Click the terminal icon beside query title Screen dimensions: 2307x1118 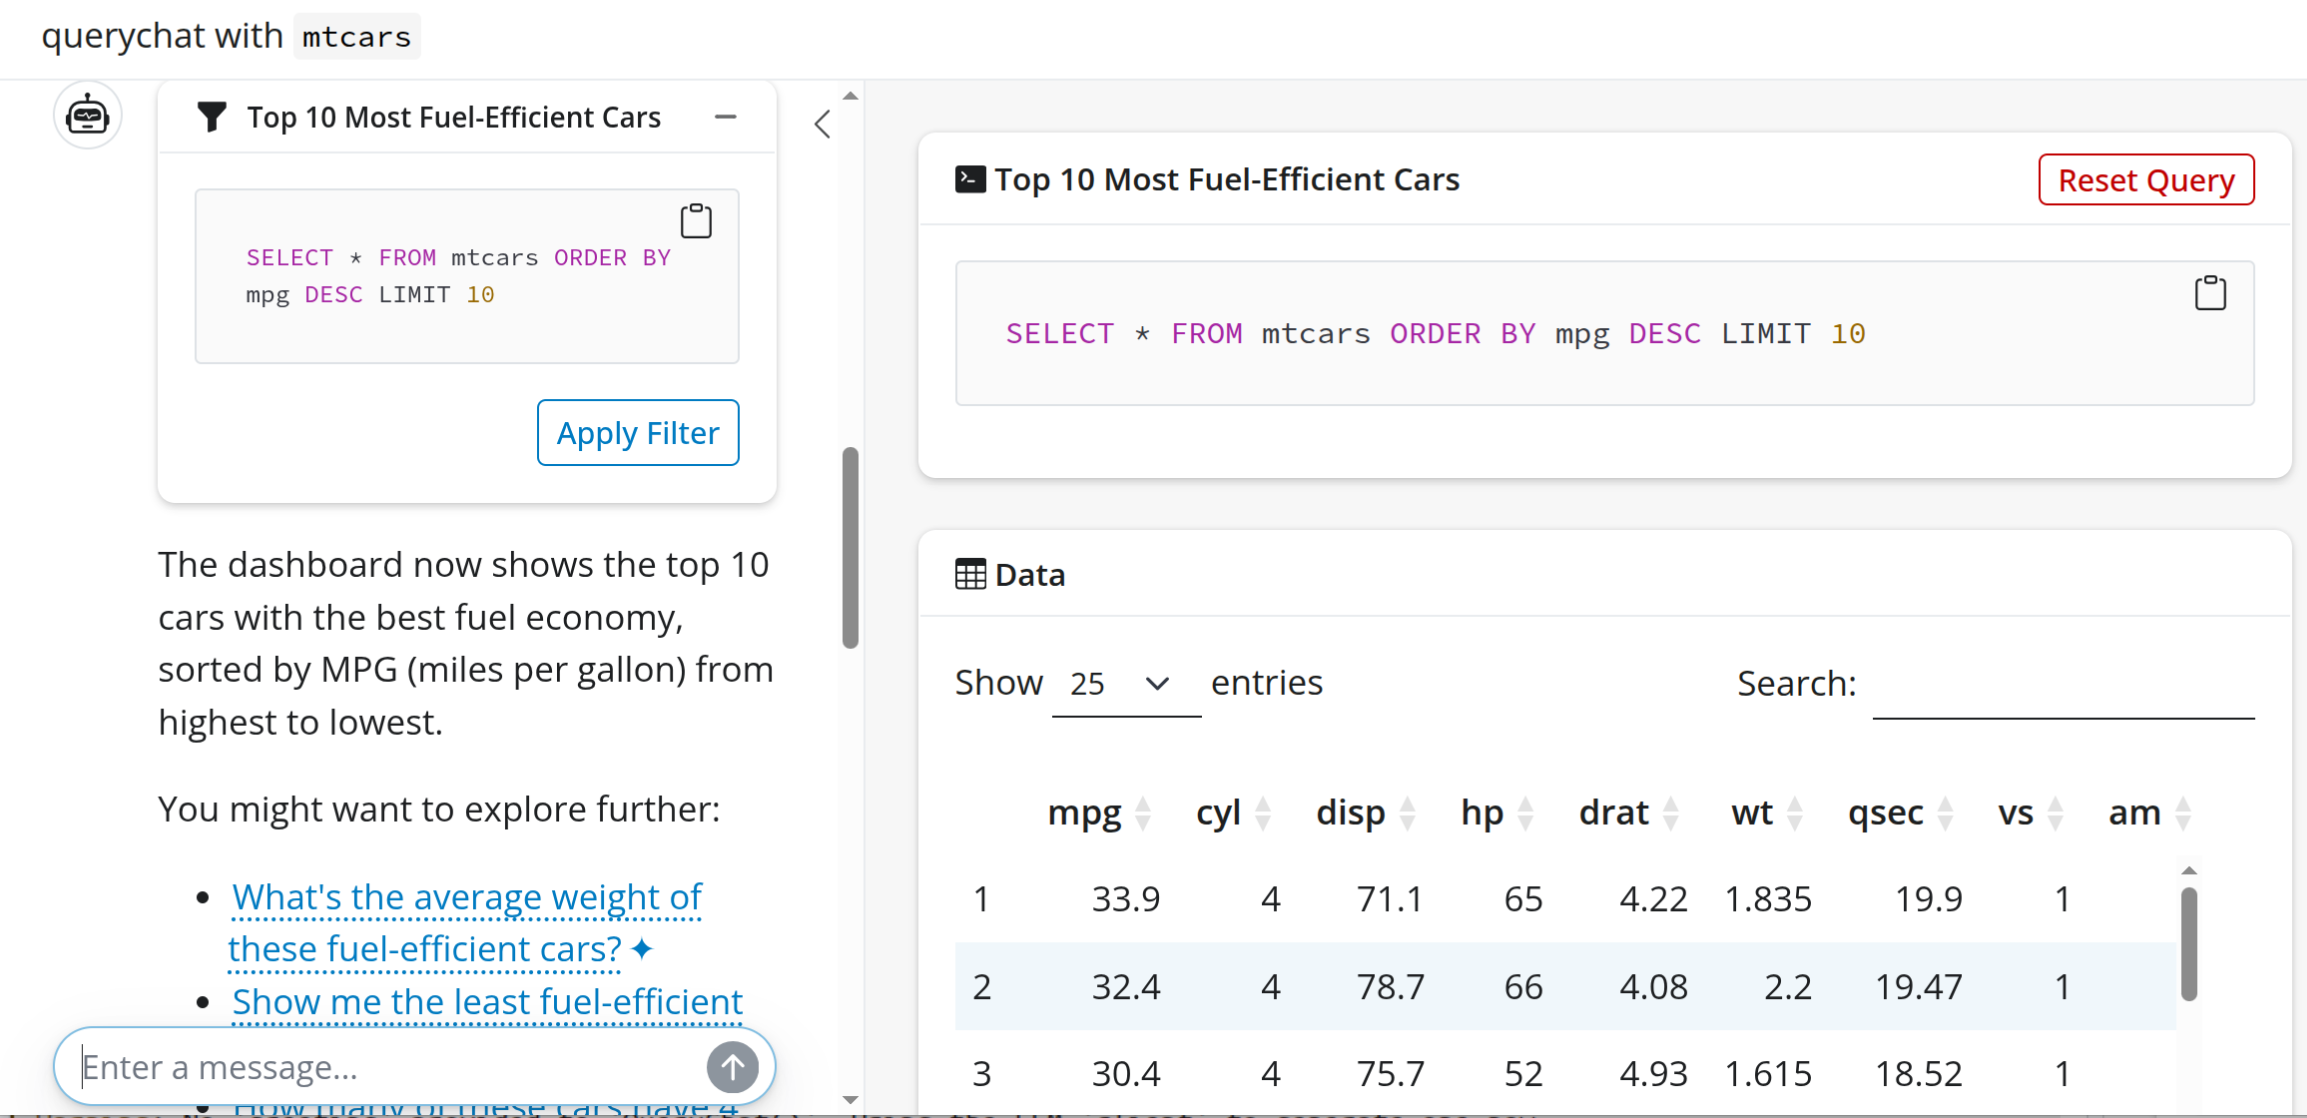(969, 179)
